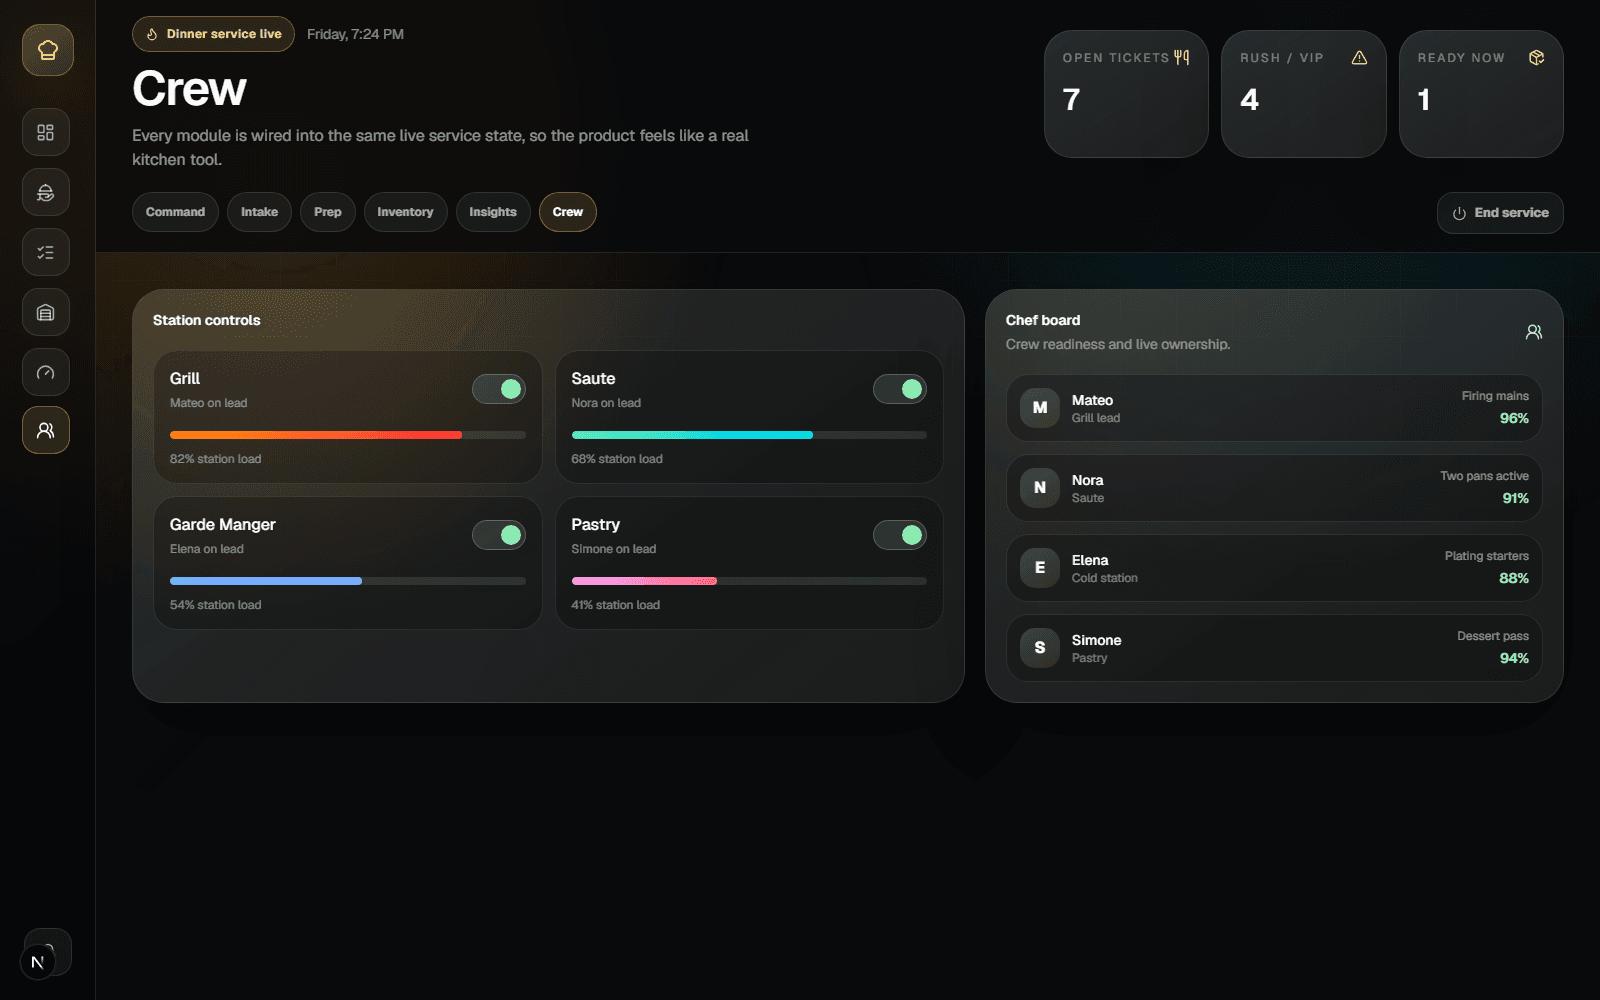Screen dimensions: 1600x1000
Task: Open the insights gauge sidebar icon
Action: 46,372
